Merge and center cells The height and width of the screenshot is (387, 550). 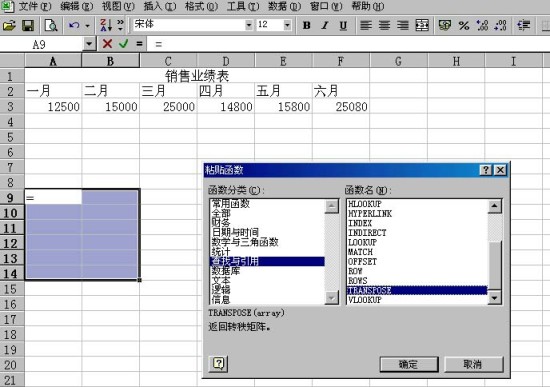pos(422,25)
